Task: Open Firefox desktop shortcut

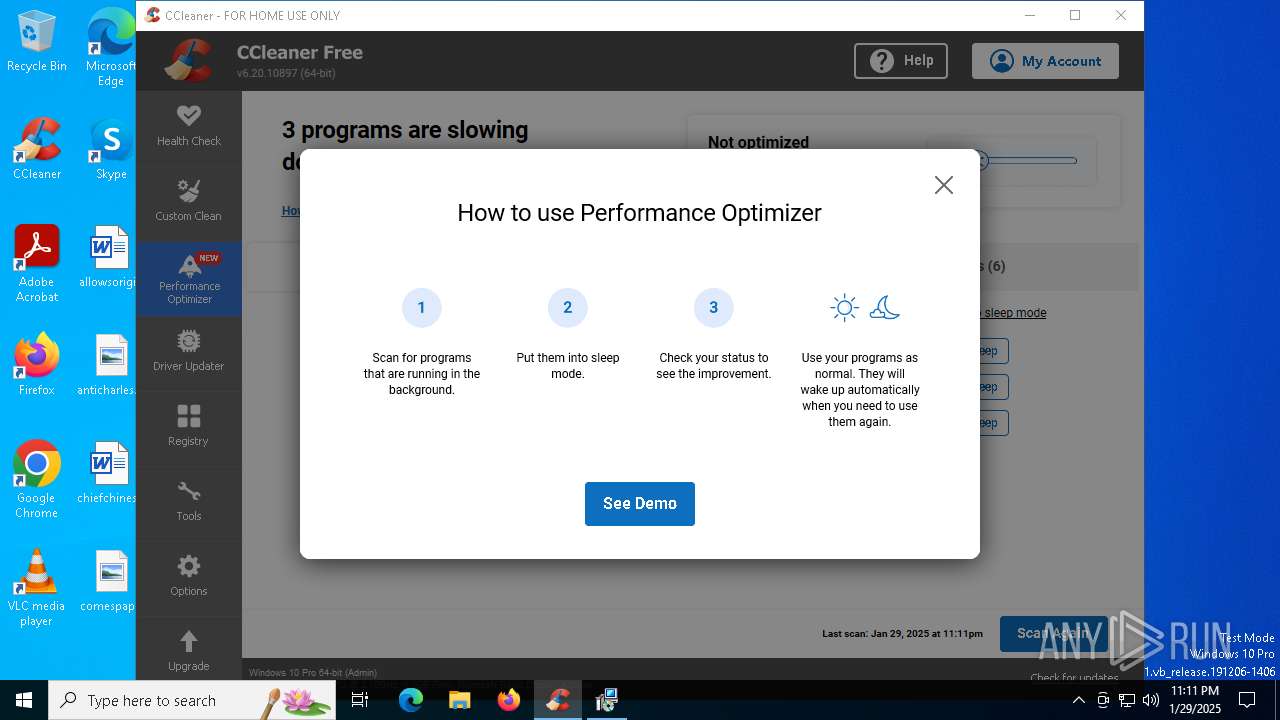Action: tap(37, 365)
